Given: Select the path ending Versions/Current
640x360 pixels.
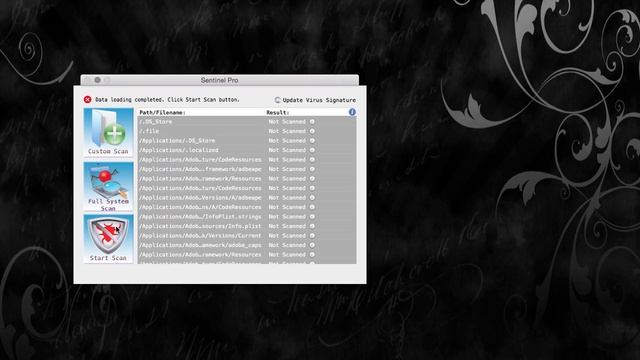Looking at the screenshot, I should (x=200, y=236).
